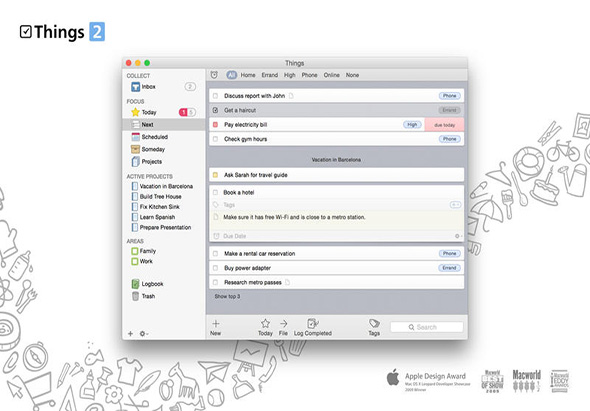Click the alarm clock filter icon
The width and height of the screenshot is (590, 411).
214,75
